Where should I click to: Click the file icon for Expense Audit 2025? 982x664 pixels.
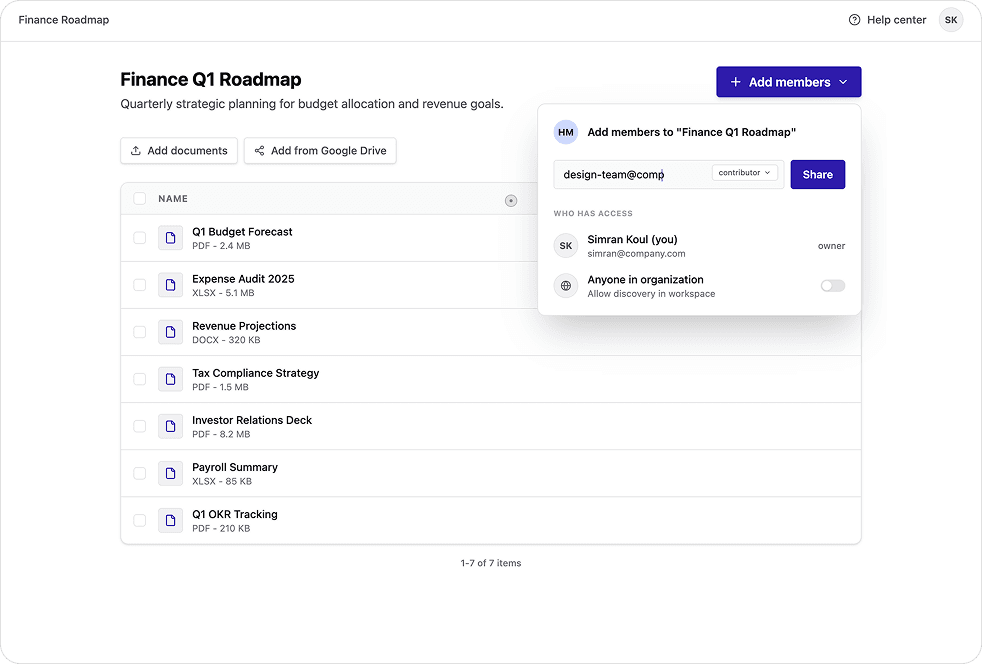(x=170, y=285)
